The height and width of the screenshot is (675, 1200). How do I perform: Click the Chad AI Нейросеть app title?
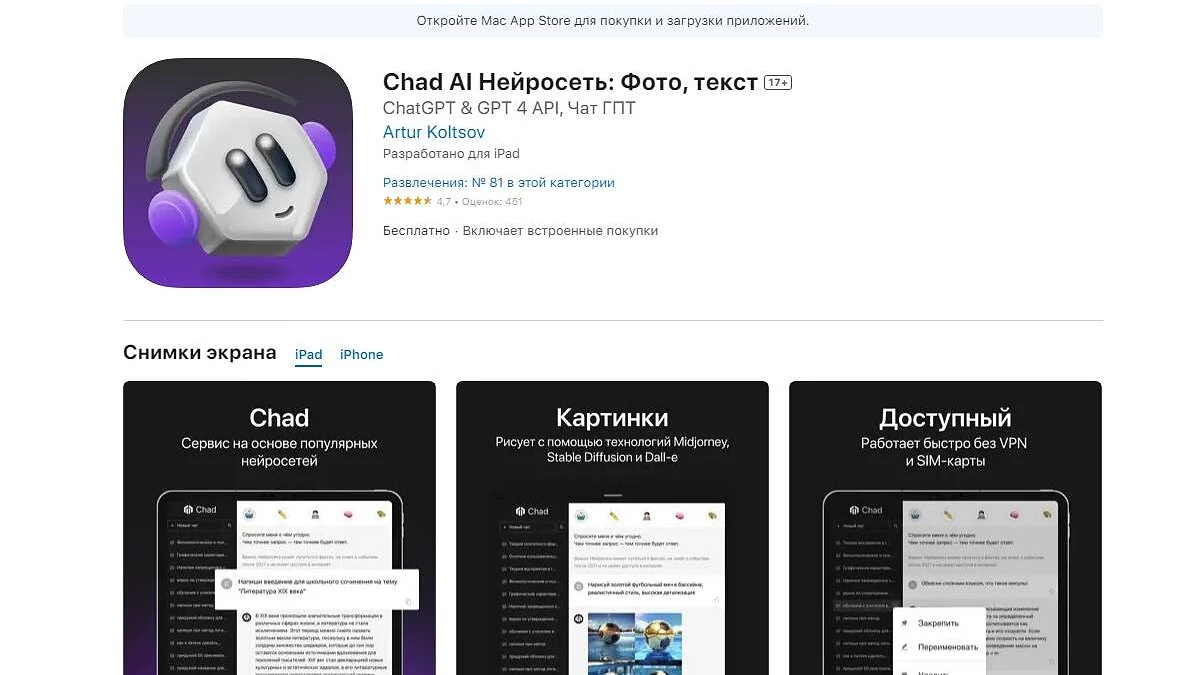click(570, 82)
